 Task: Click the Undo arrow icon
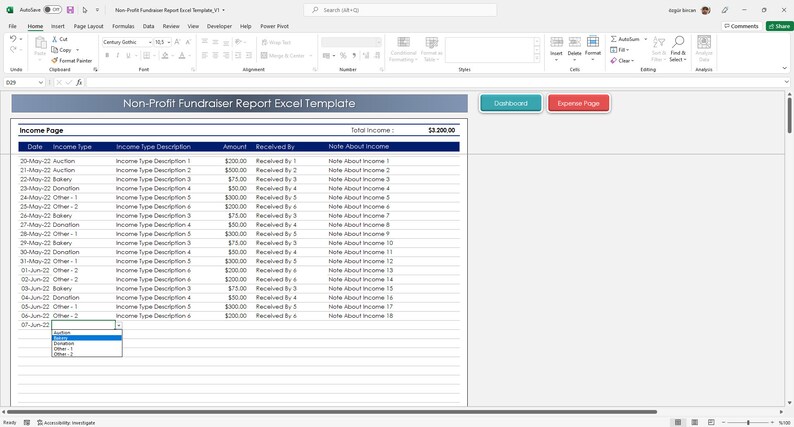pyautogui.click(x=13, y=38)
